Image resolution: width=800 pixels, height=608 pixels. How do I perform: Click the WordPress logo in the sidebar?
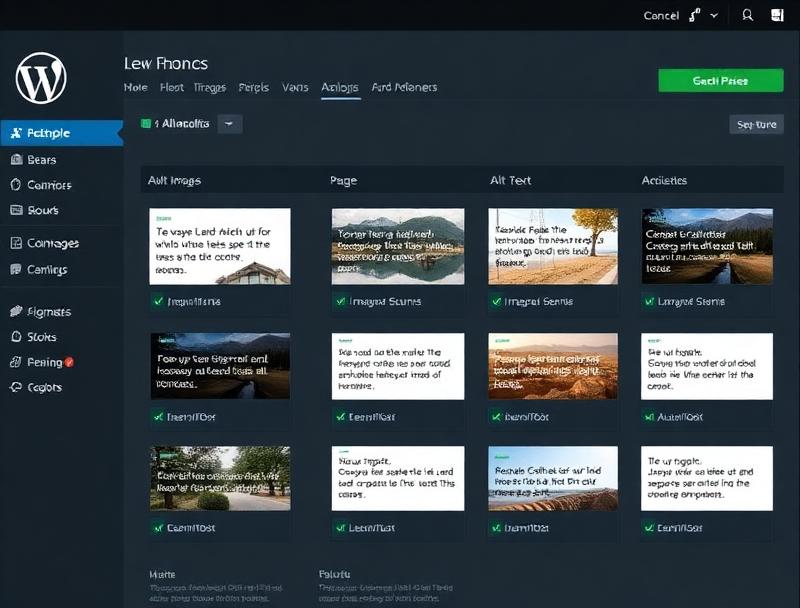click(41, 78)
